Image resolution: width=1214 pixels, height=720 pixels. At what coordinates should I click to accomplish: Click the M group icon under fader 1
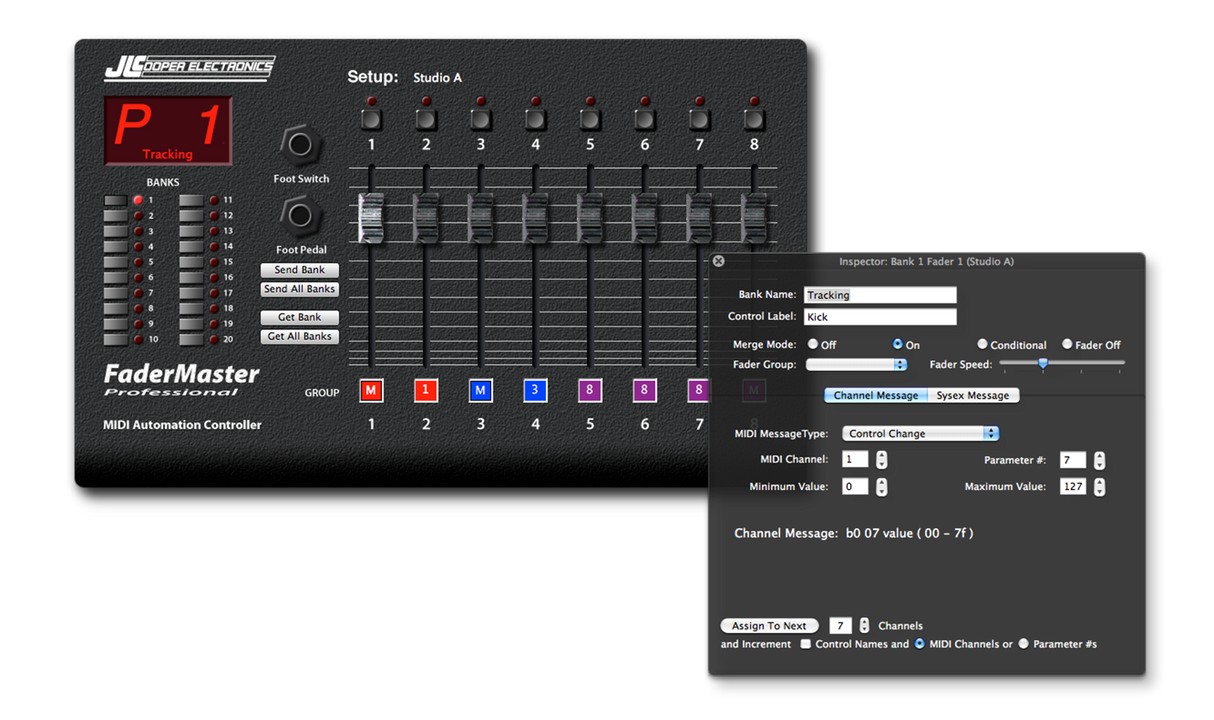tap(371, 390)
